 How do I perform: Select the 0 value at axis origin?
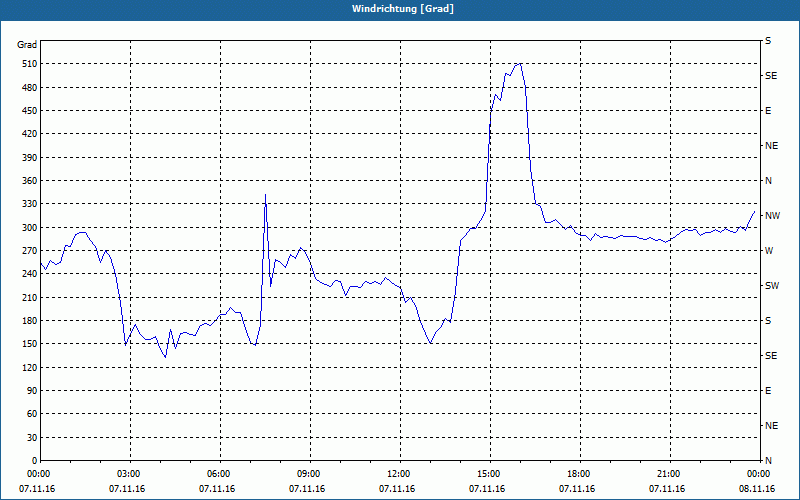pos(34,461)
